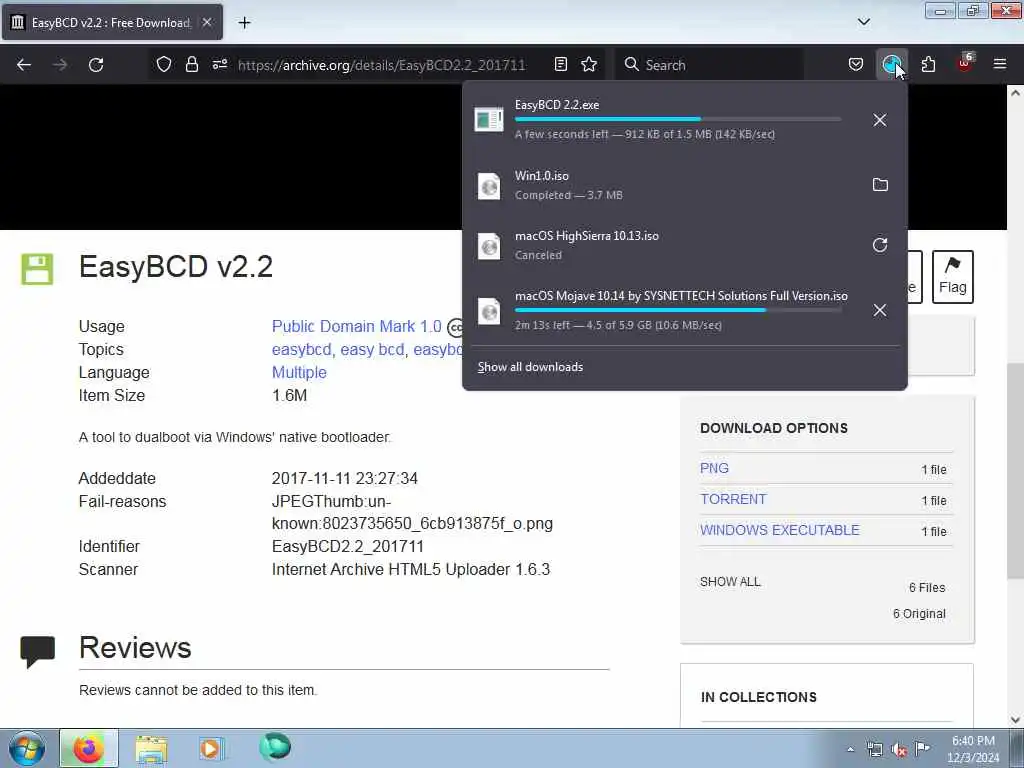Open containing folder for Win1.0.iso
The image size is (1024, 768).
(880, 185)
